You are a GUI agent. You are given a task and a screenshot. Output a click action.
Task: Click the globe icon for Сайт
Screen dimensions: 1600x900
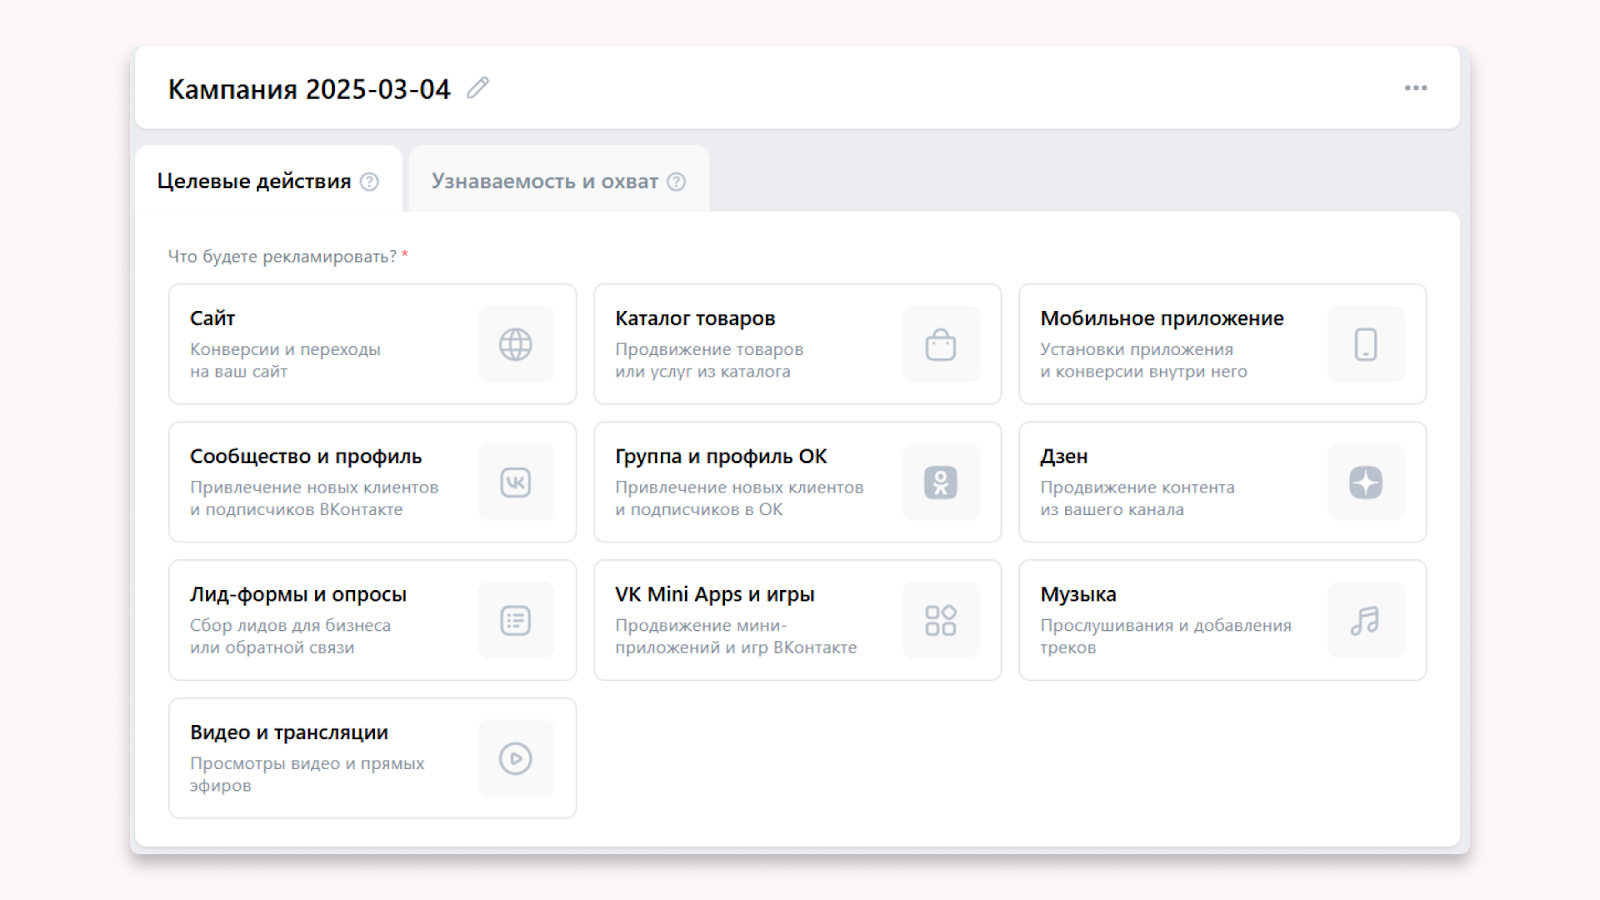pos(515,344)
